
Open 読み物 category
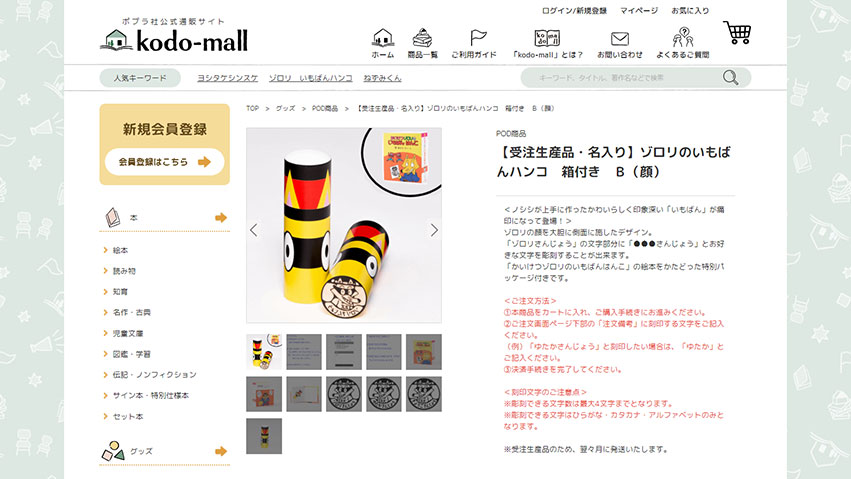[124, 271]
